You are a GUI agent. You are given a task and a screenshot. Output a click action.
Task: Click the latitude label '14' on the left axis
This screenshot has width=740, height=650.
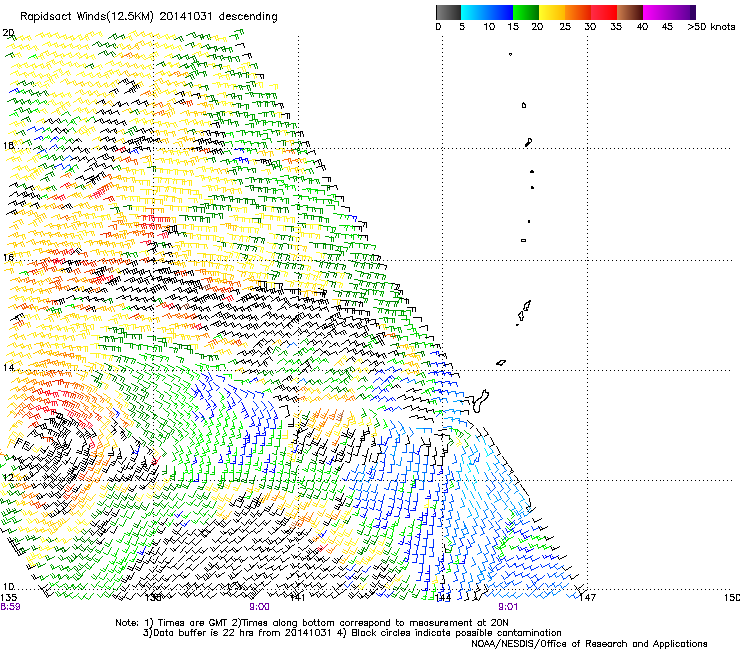click(x=8, y=367)
